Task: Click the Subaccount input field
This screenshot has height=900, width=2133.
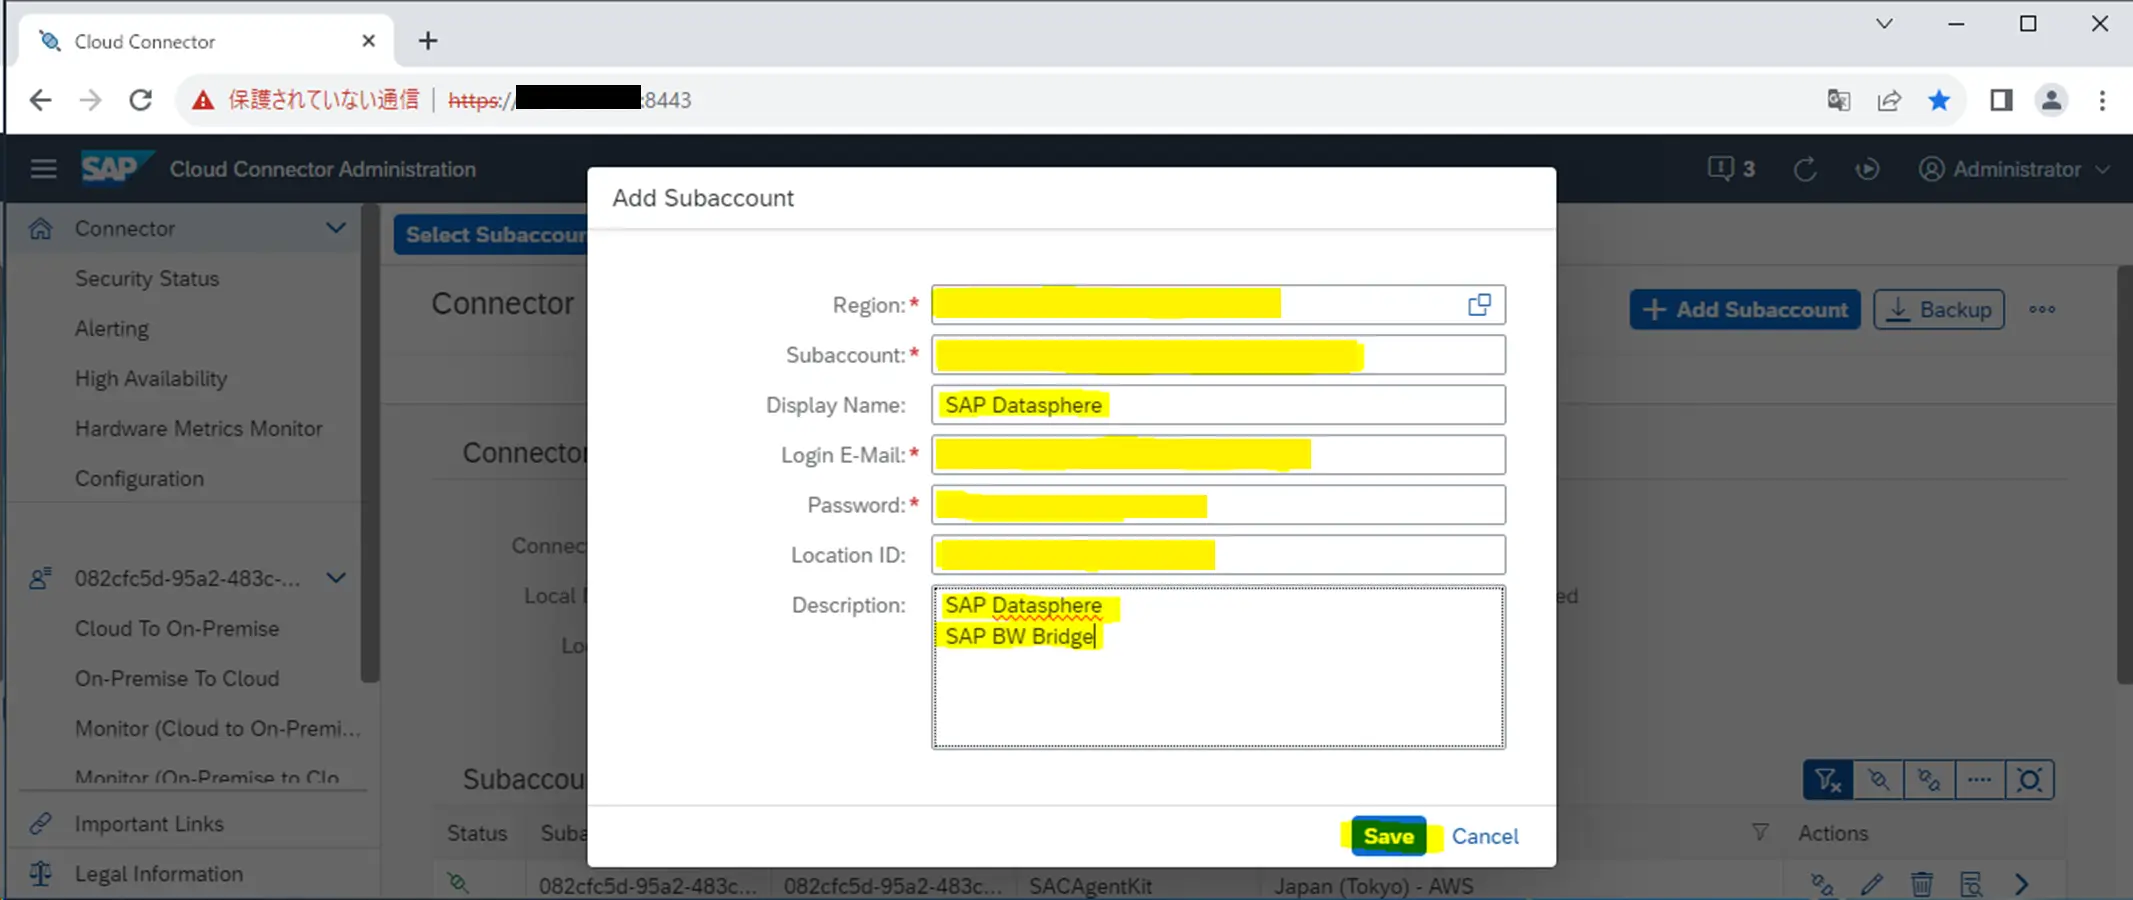Action: pos(1218,355)
